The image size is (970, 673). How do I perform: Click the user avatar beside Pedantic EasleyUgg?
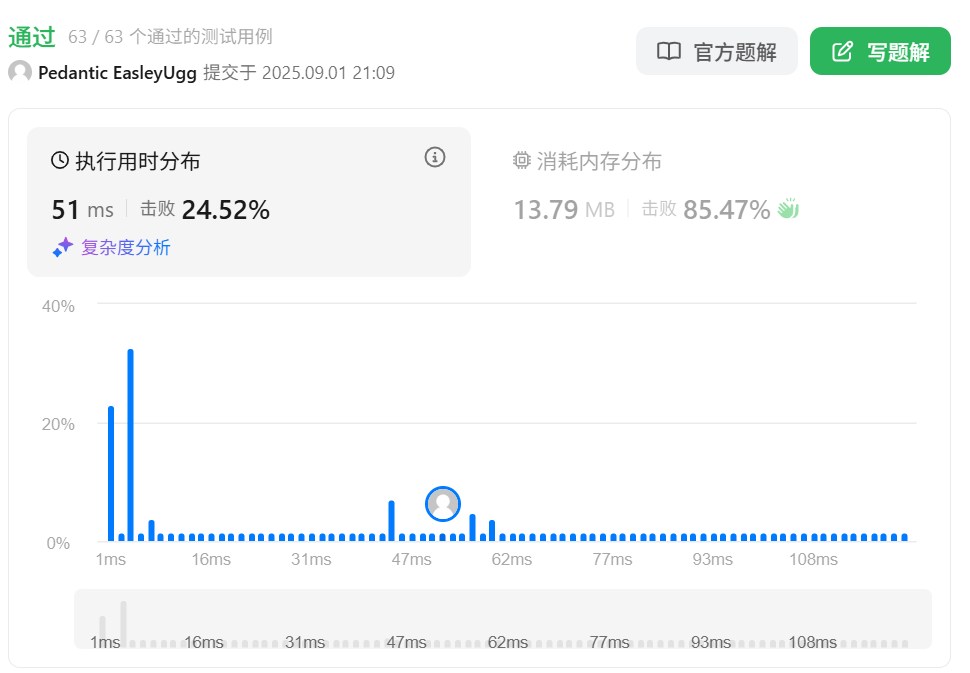(20, 72)
